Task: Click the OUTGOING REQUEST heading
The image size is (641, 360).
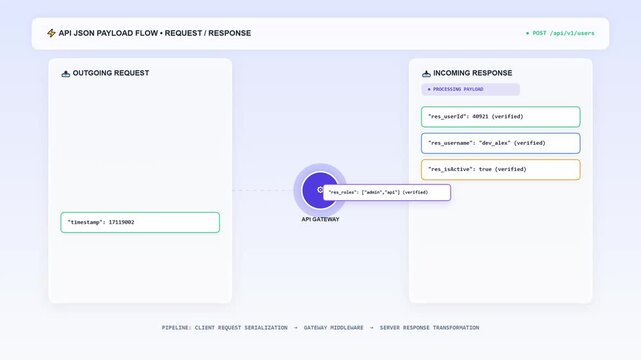Action: click(x=111, y=73)
